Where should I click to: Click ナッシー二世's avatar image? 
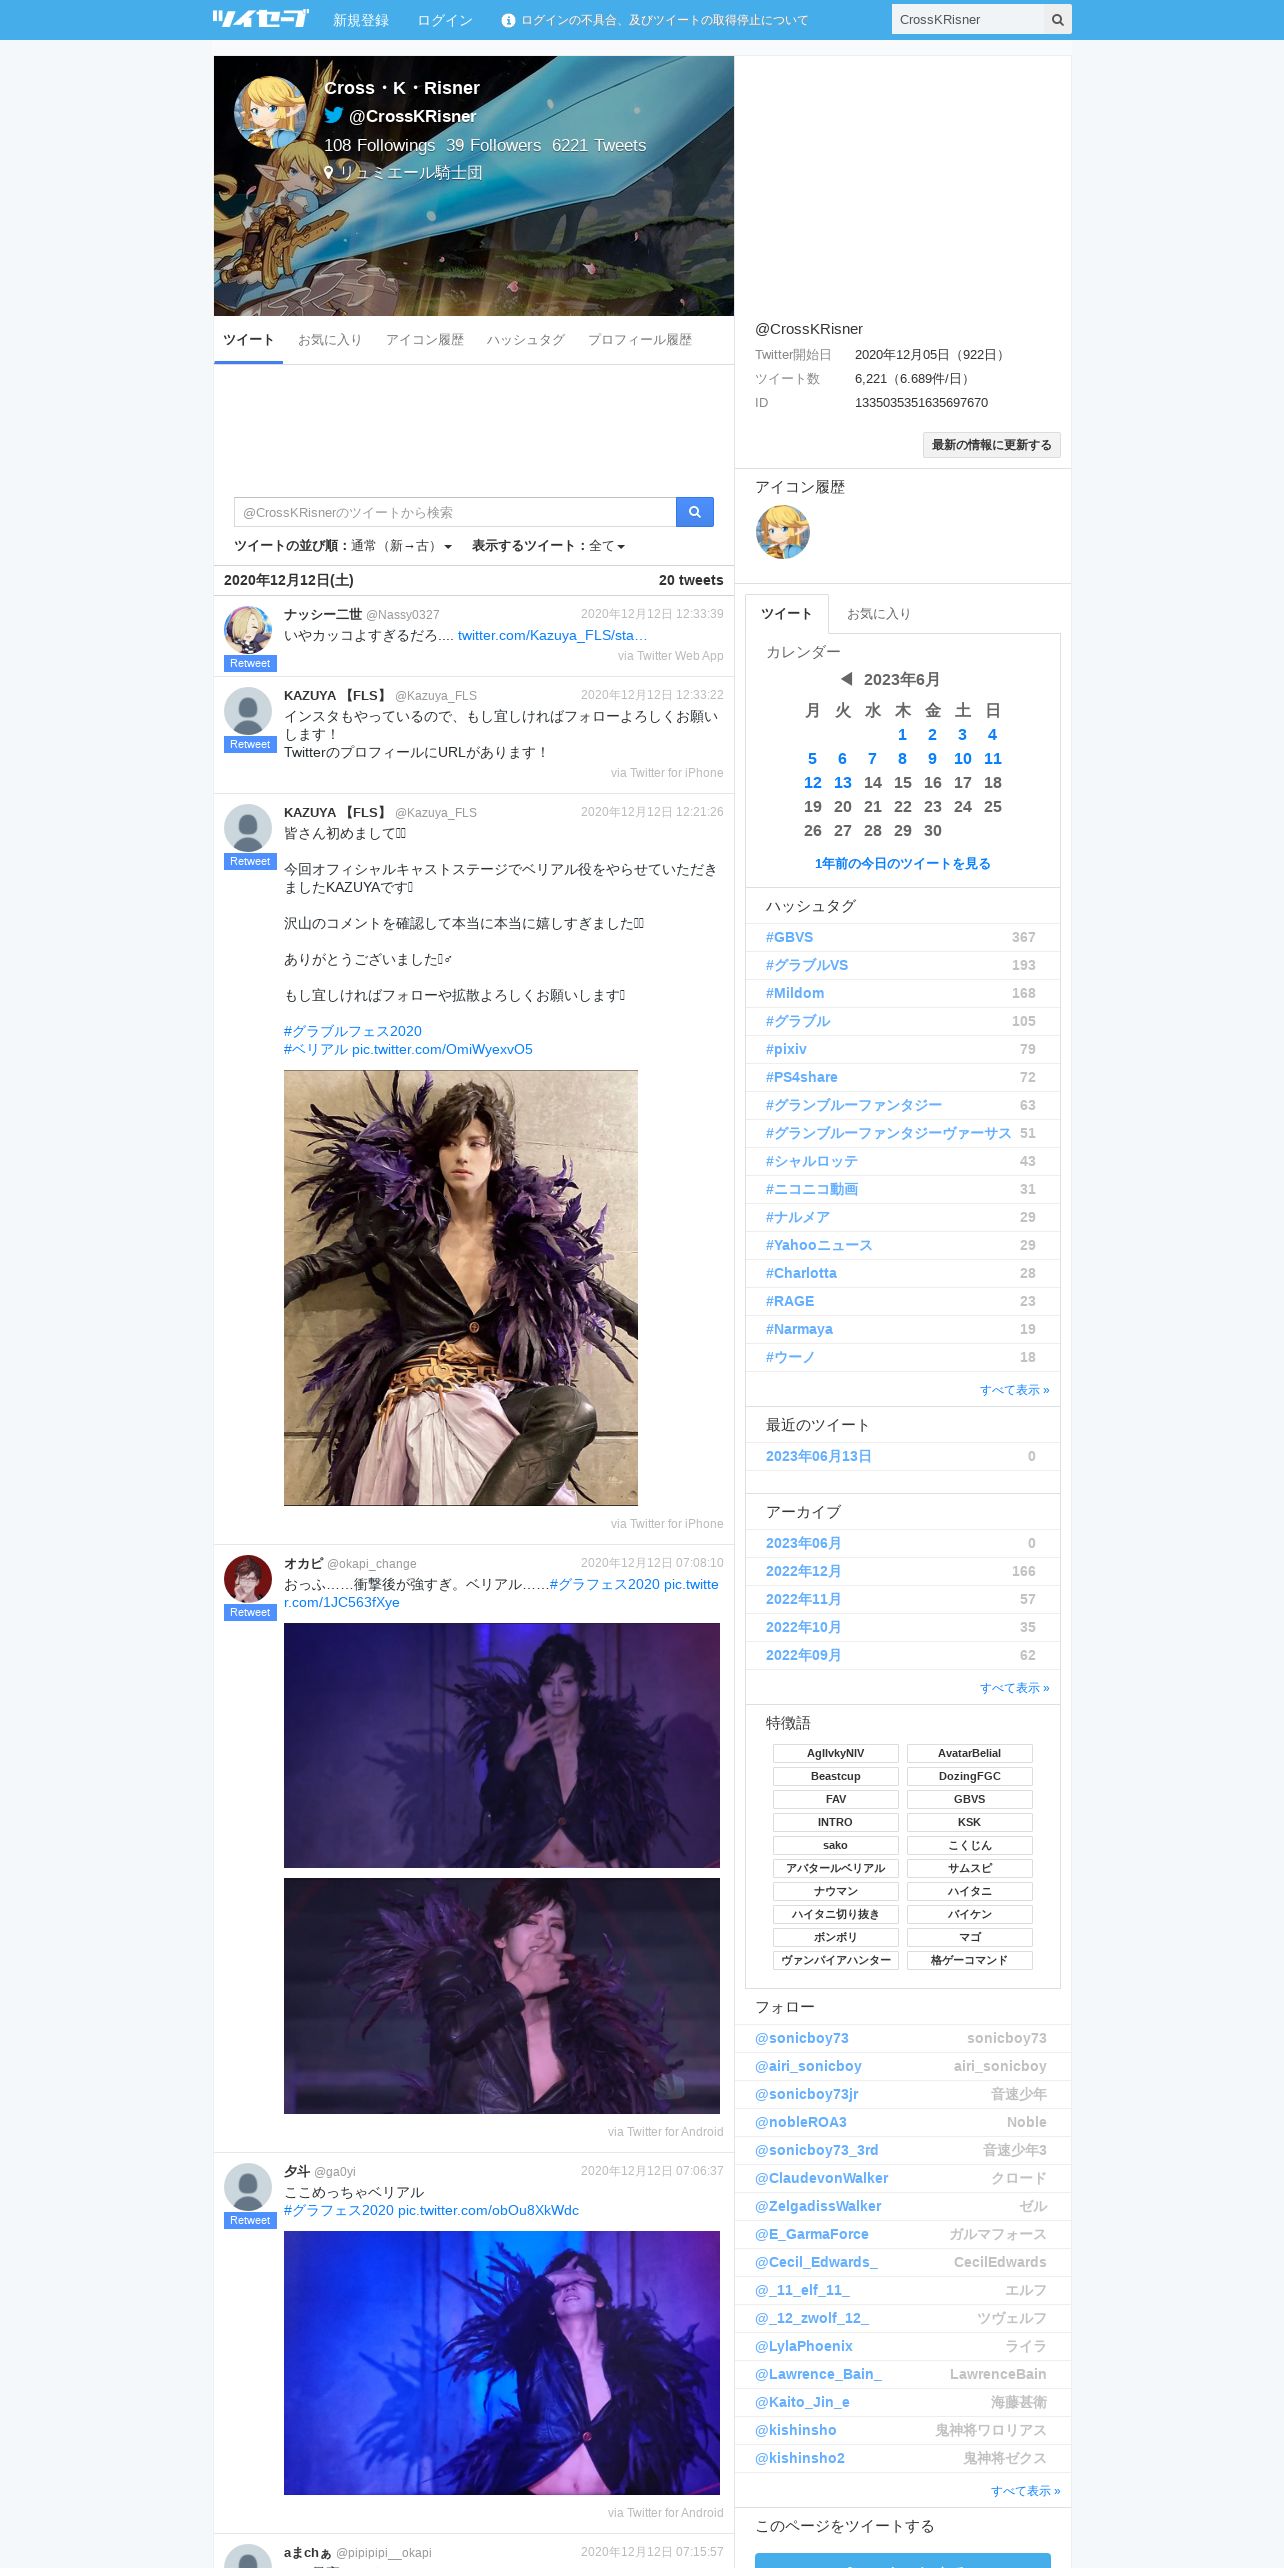click(248, 630)
